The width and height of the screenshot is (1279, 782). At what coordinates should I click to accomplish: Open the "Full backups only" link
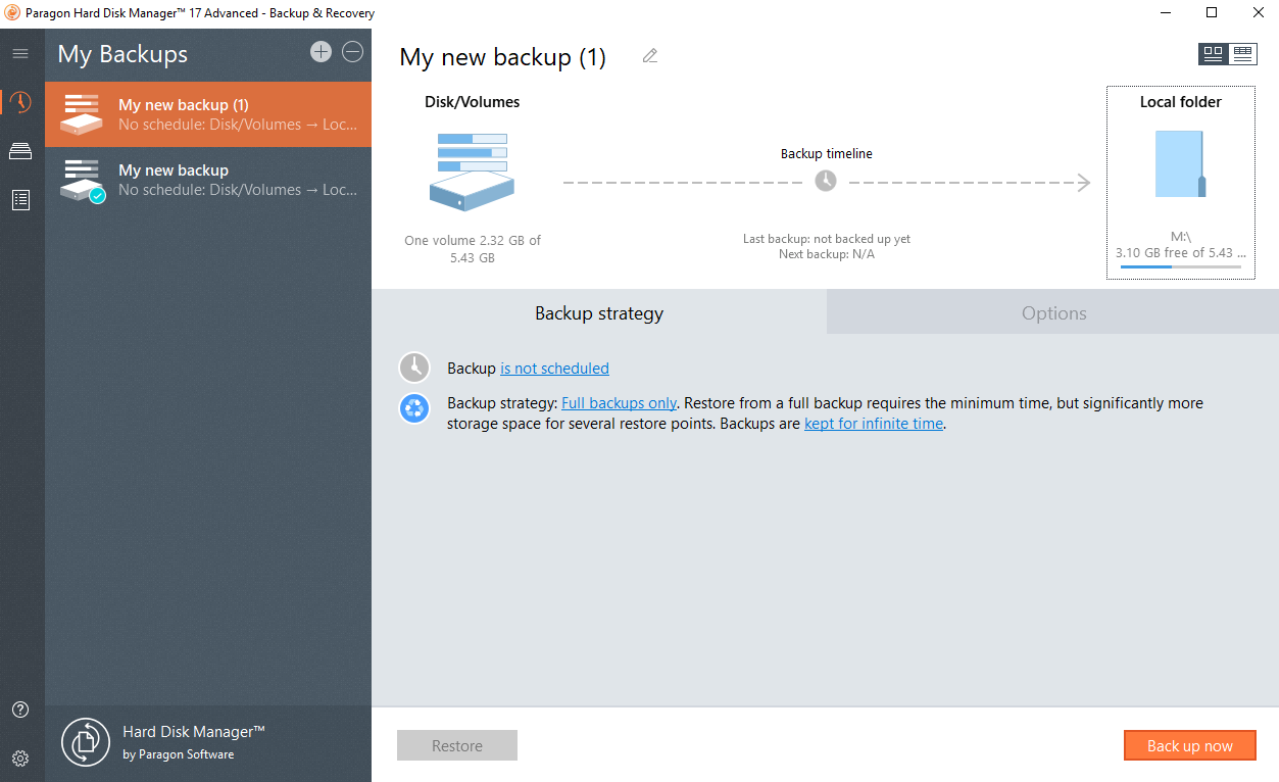point(618,403)
